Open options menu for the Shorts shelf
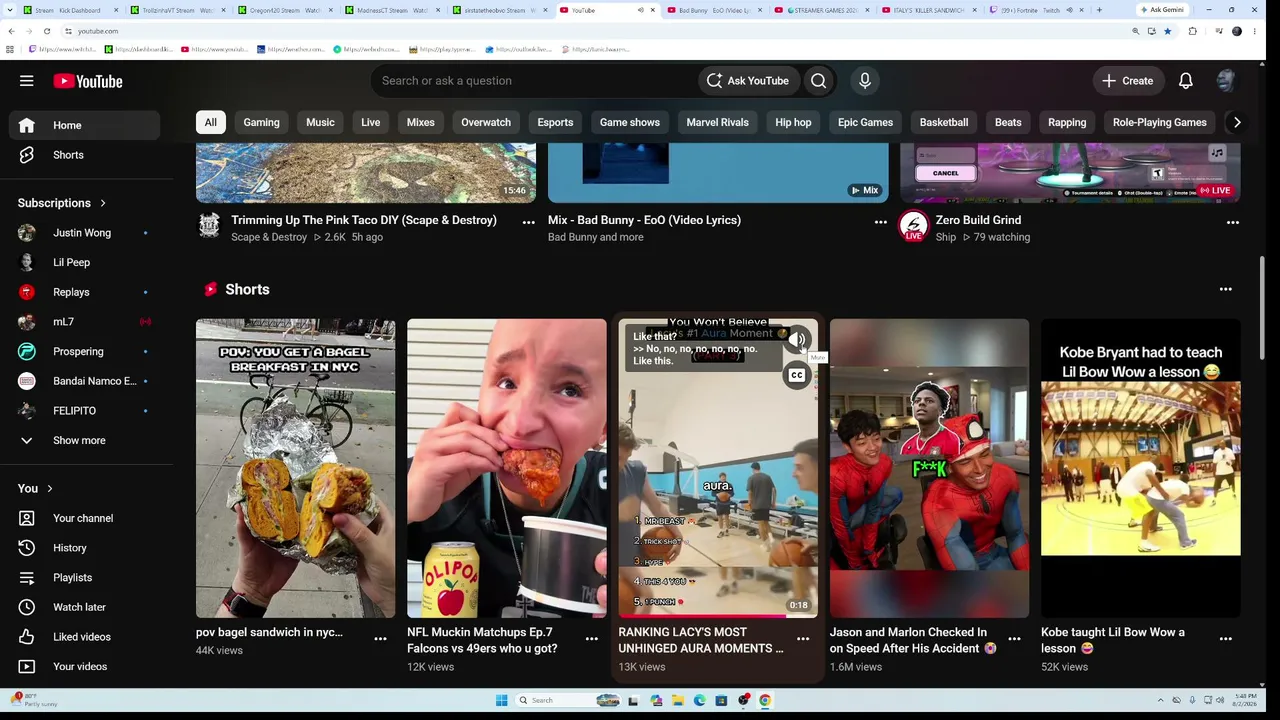This screenshot has width=1280, height=720. click(1225, 289)
